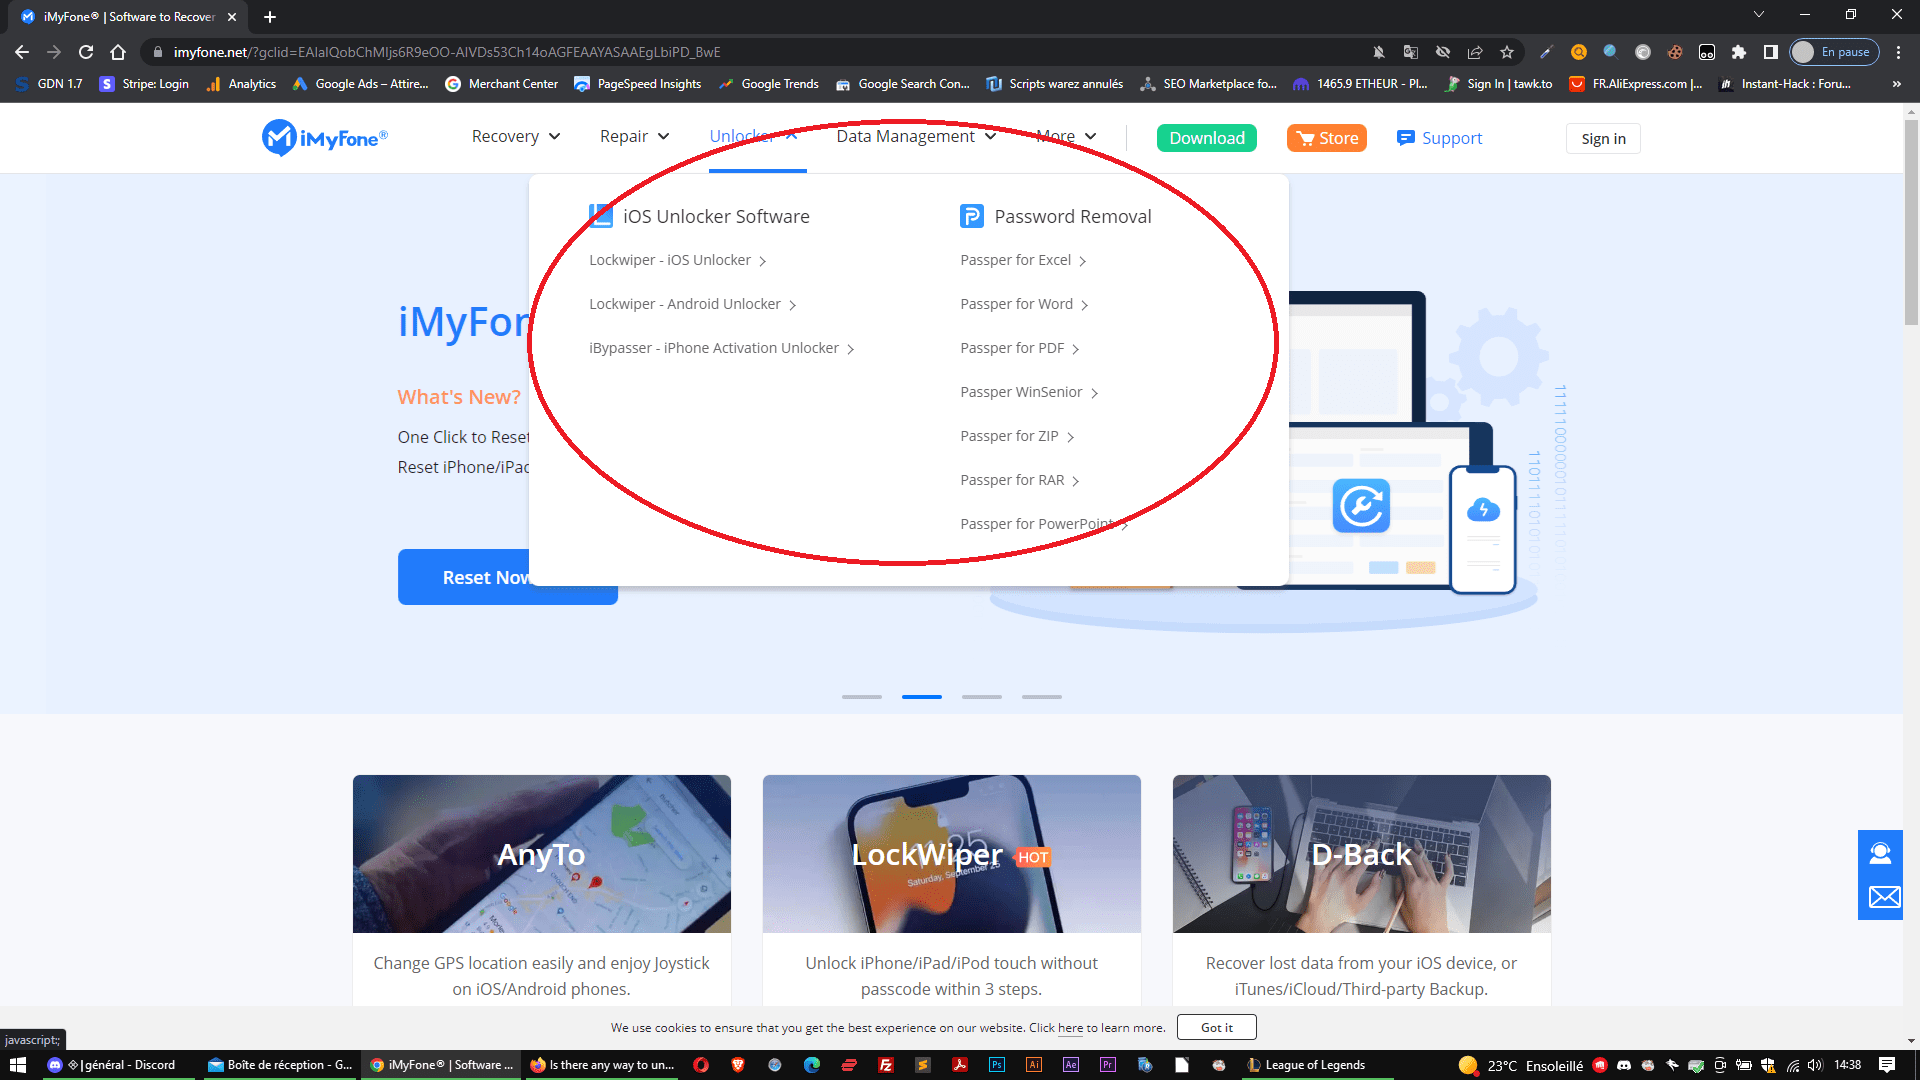Image resolution: width=1920 pixels, height=1080 pixels.
Task: Click the green Download button
Action: pos(1207,138)
